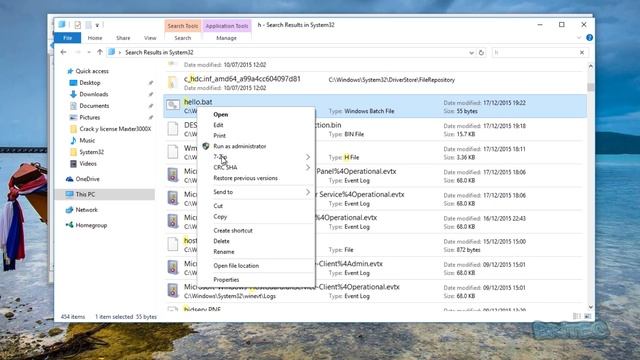This screenshot has height=360, width=640.
Task: Click the hello.bat file icon
Action: tap(173, 105)
